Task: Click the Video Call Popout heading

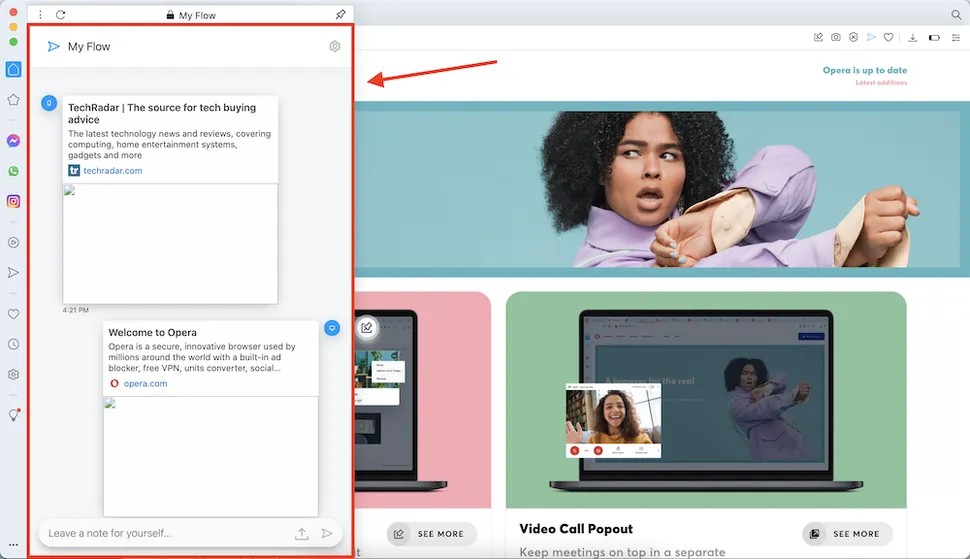Action: pyautogui.click(x=576, y=529)
